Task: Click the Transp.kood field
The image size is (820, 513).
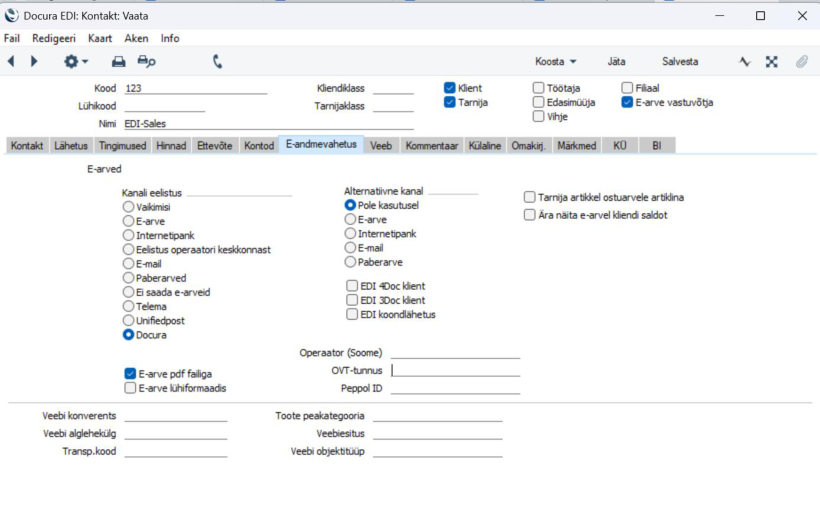Action: coord(176,451)
